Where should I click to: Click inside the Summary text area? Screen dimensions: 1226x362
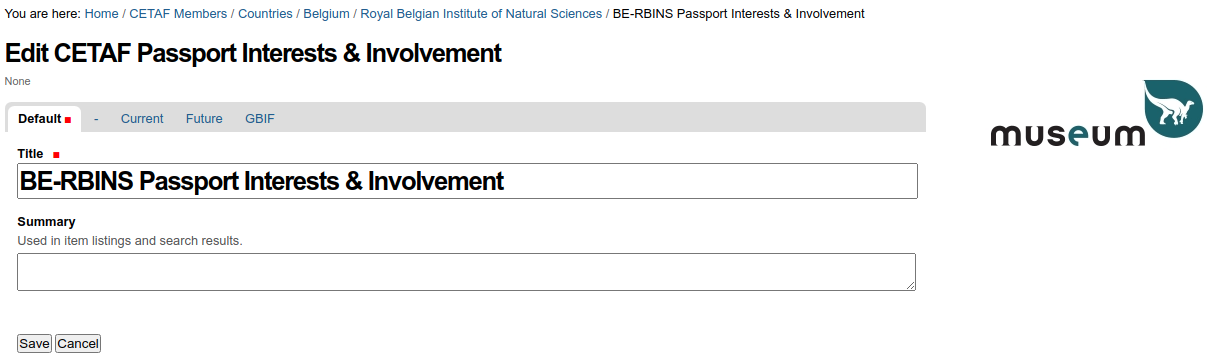coord(467,272)
